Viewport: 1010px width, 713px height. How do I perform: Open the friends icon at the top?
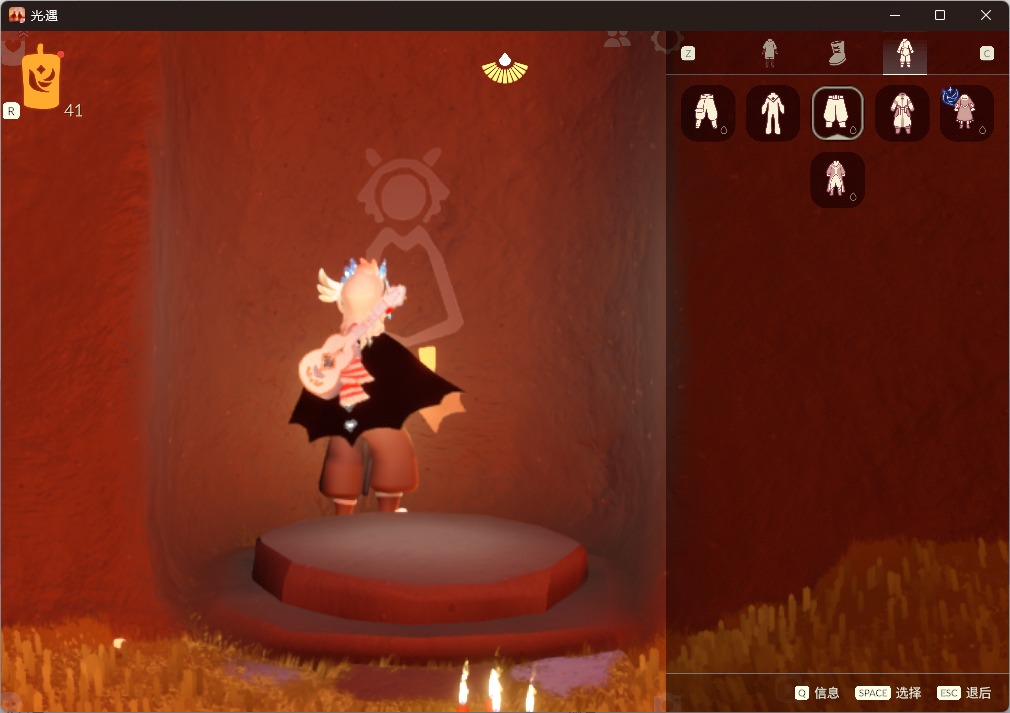coord(617,40)
